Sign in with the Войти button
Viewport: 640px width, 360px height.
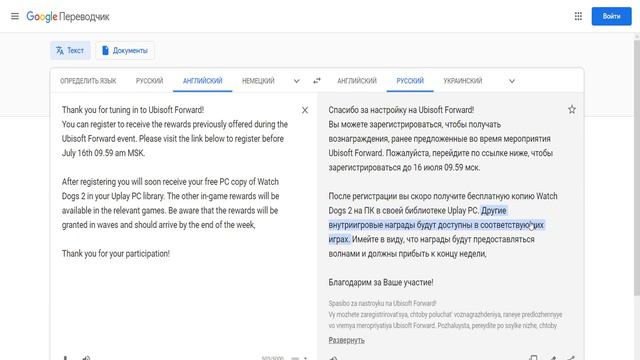pyautogui.click(x=611, y=16)
